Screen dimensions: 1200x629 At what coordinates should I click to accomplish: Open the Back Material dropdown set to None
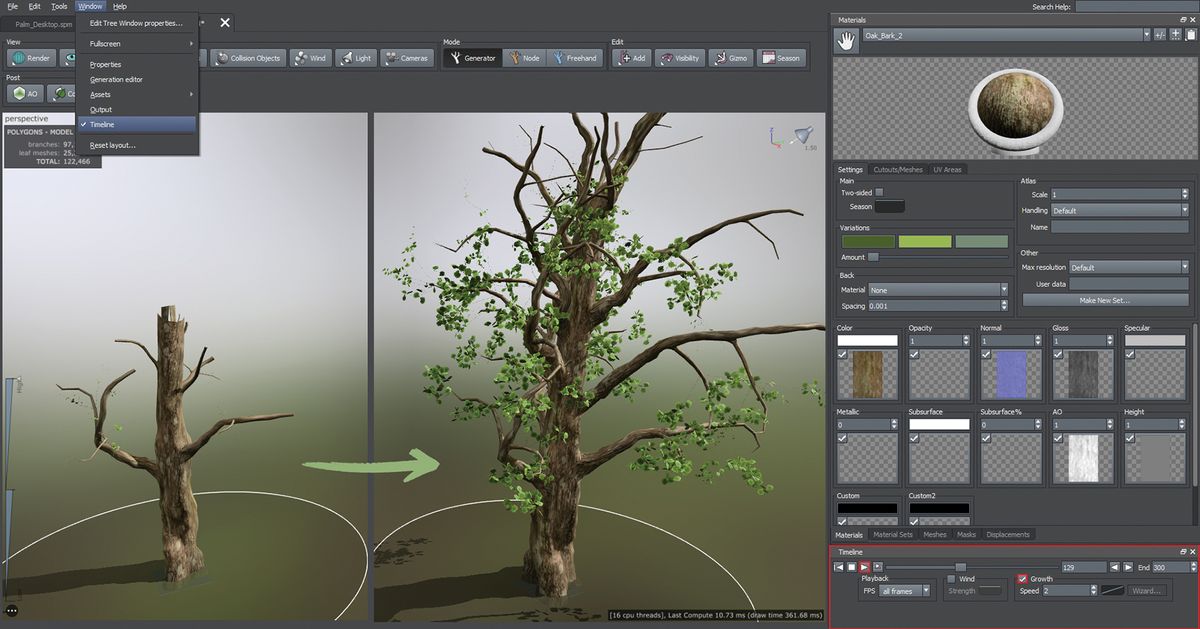tap(938, 289)
